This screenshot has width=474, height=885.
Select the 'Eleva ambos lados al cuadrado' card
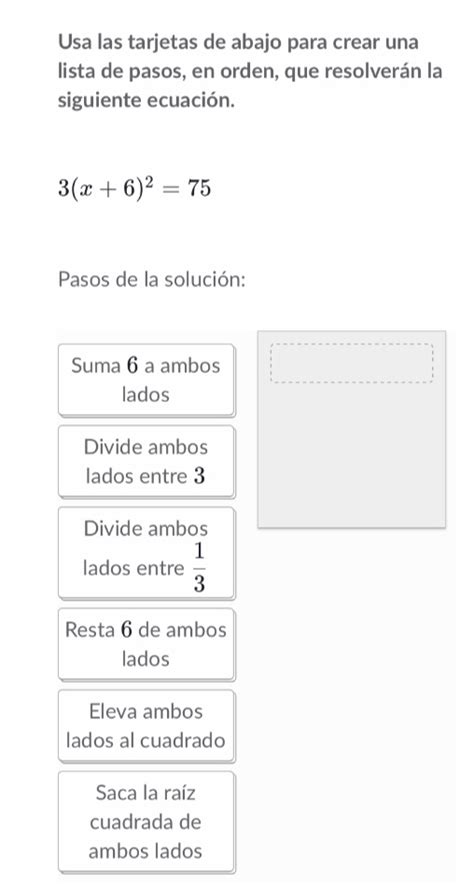pyautogui.click(x=146, y=726)
